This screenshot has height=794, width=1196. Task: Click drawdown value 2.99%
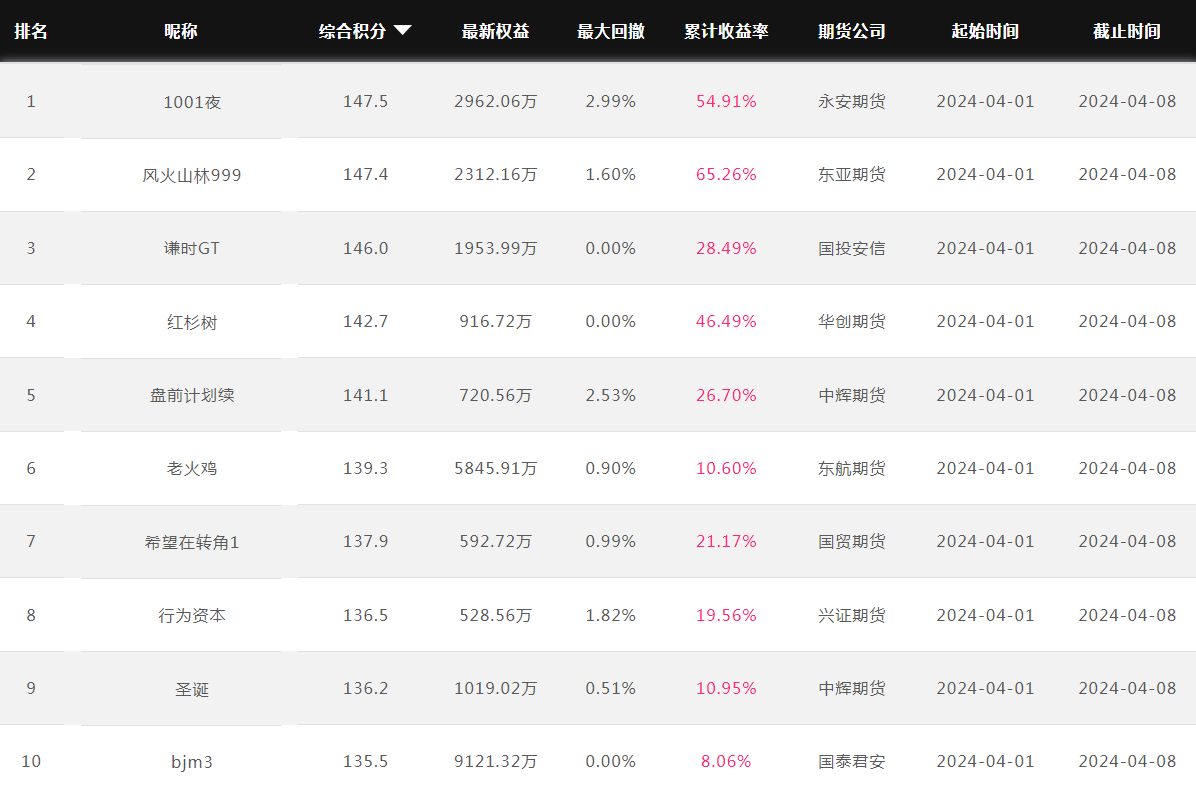point(611,101)
